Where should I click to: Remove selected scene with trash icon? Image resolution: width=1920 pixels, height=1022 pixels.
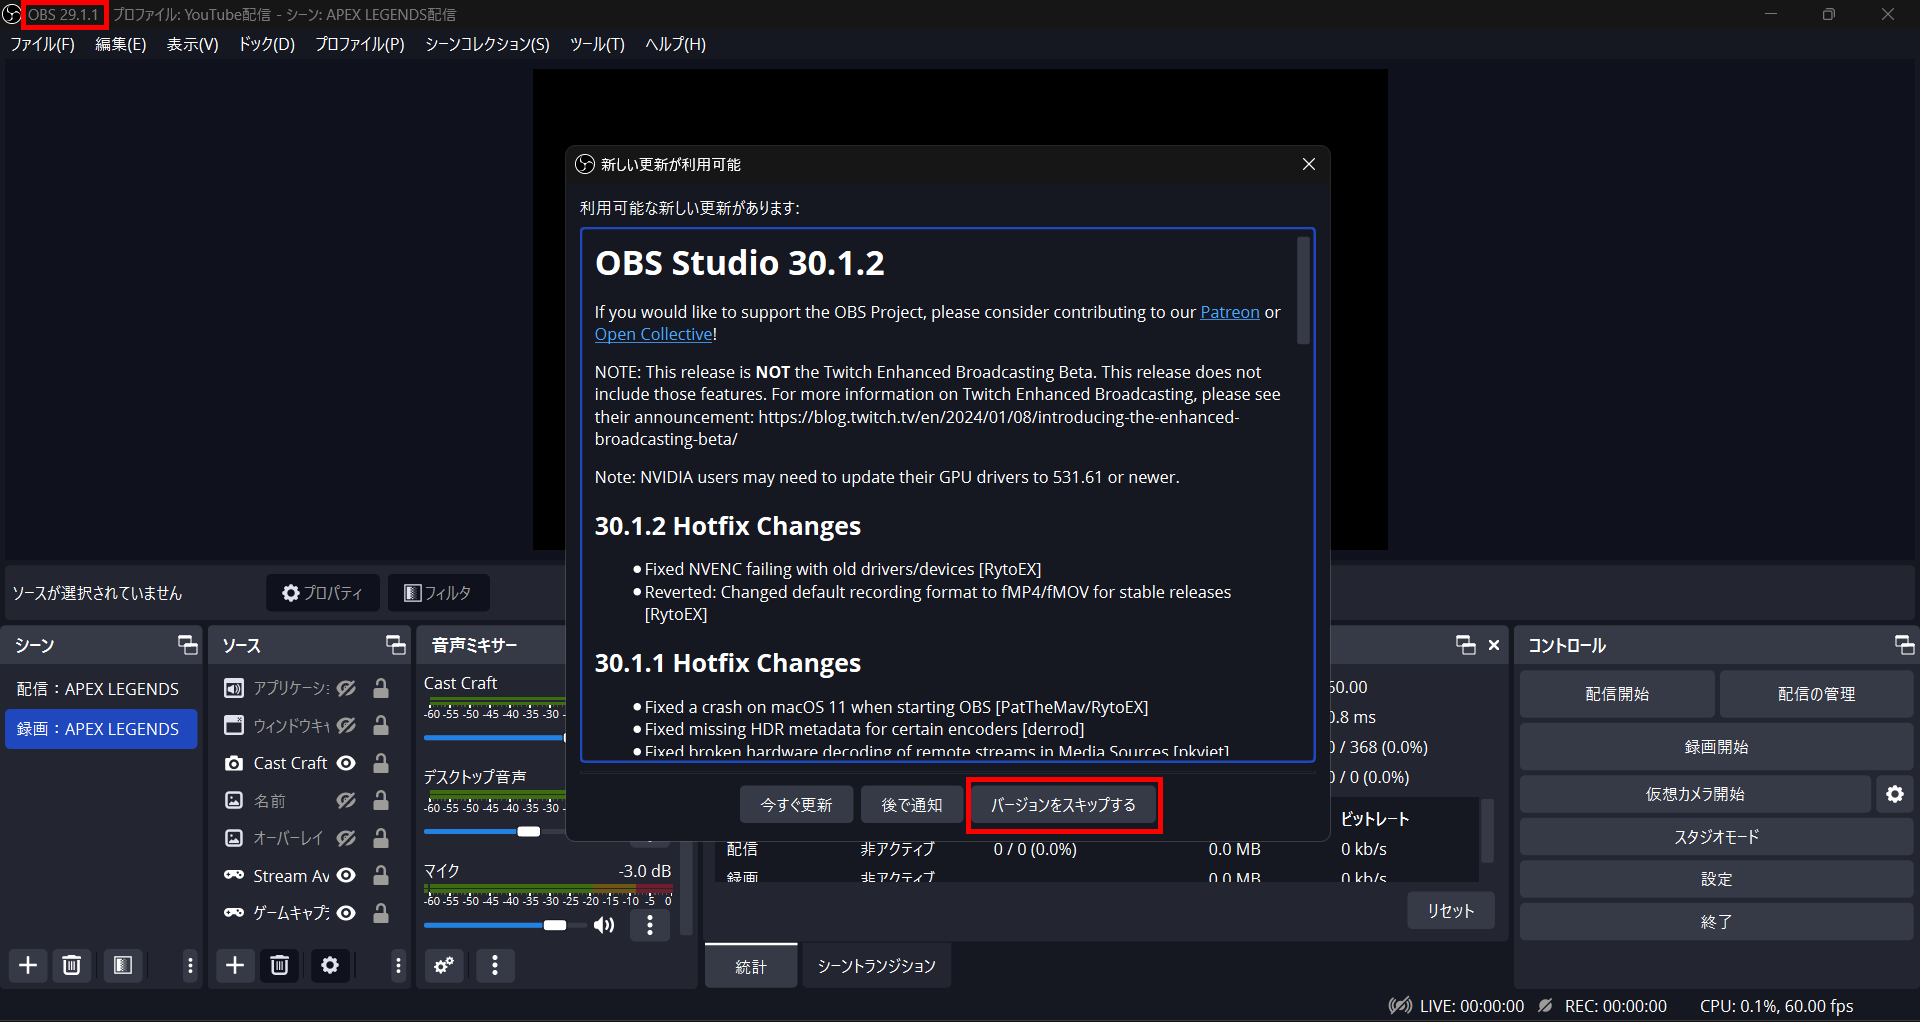(x=72, y=965)
